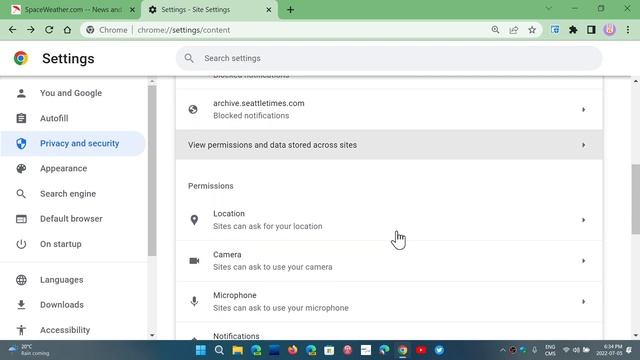
Task: Go forward with the browser forward arrow
Action: point(31,30)
